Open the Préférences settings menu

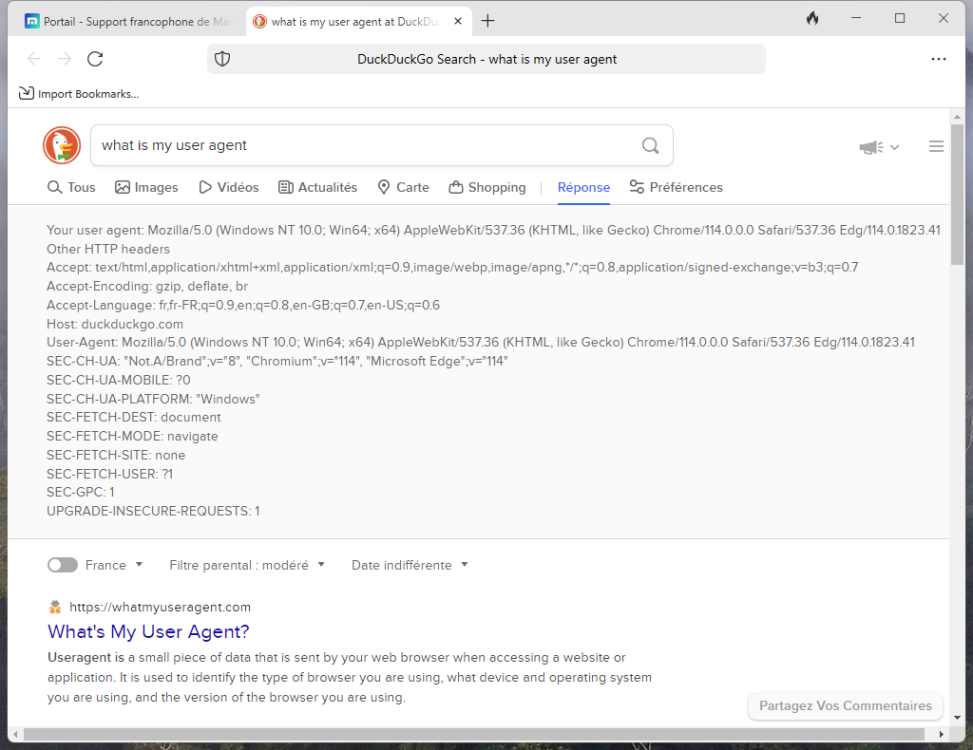(x=676, y=187)
